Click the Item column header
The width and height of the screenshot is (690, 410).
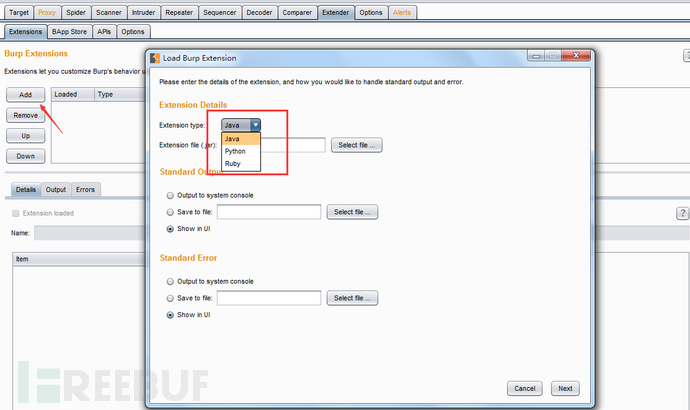[x=79, y=259]
